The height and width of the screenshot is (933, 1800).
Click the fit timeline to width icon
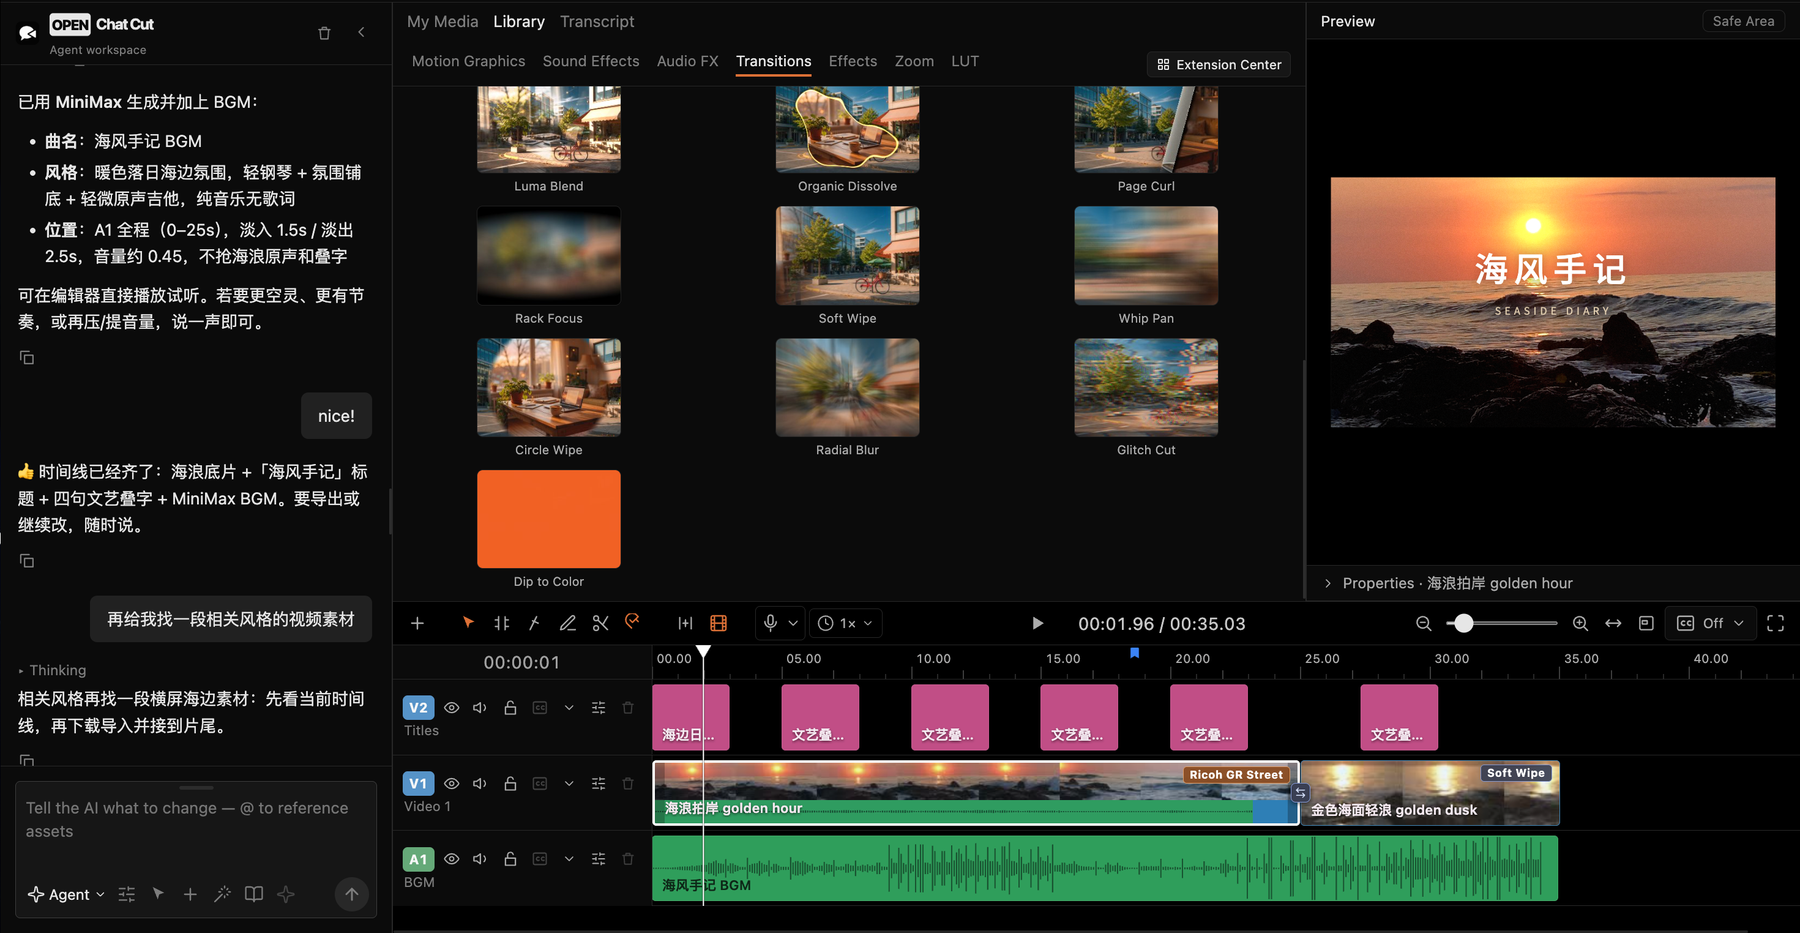[1613, 623]
